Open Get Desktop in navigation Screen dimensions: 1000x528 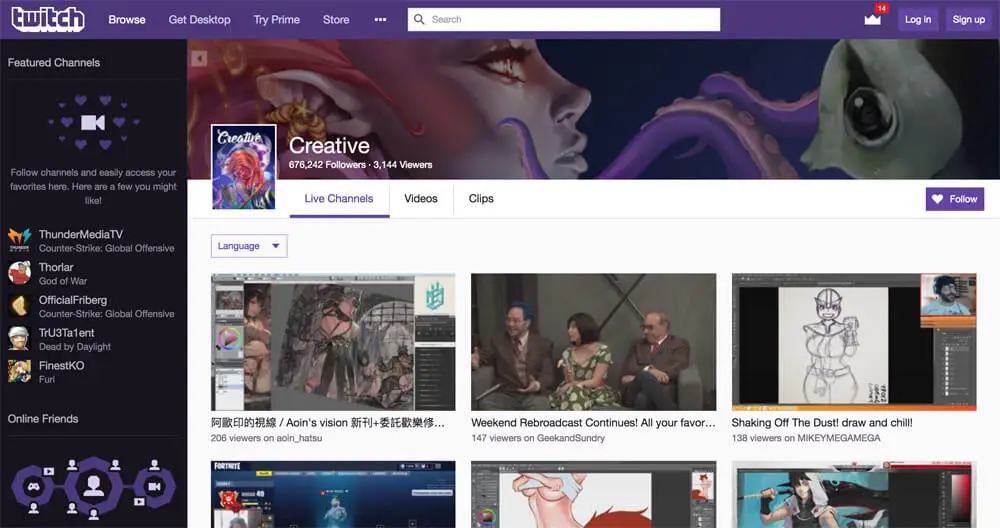click(x=200, y=20)
